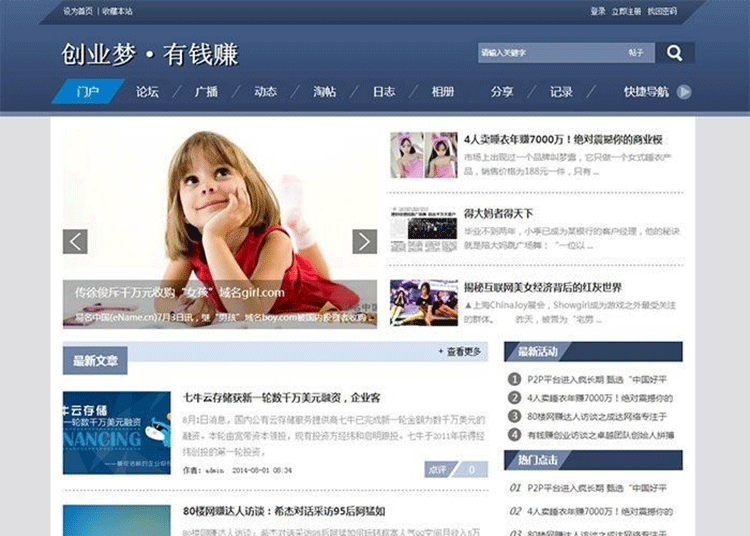Viewport: 750px width, 536px height.
Task: Open 热门点击 item 02 4人卖睡衣
Action: click(x=600, y=511)
